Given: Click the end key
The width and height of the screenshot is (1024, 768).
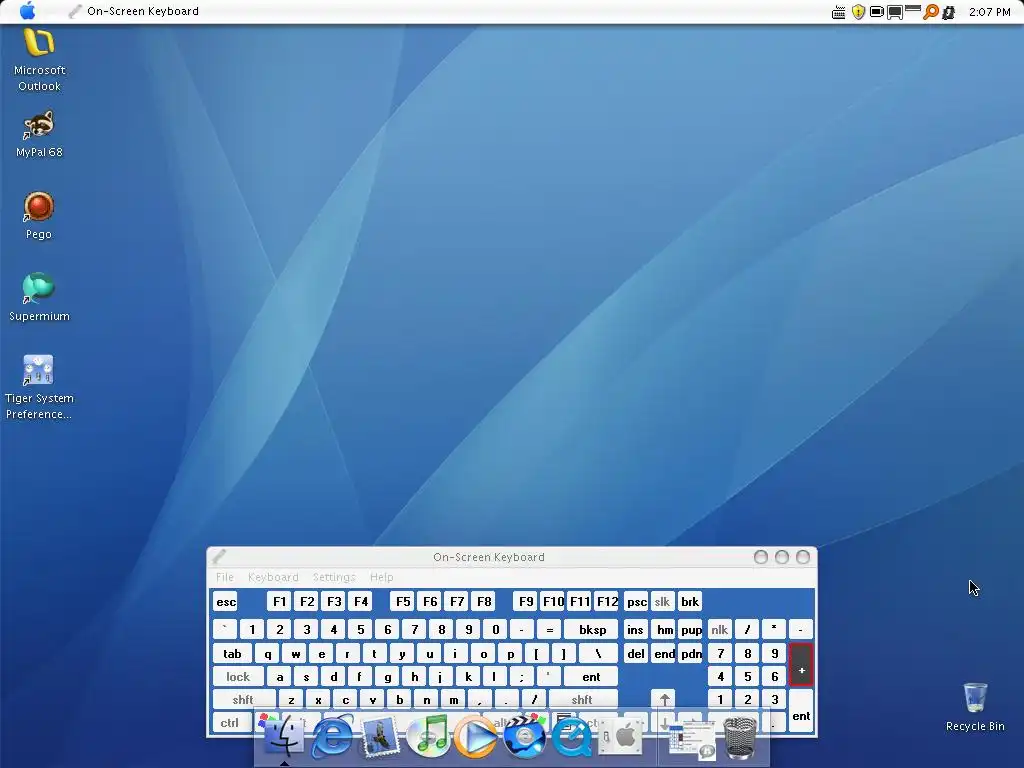Looking at the screenshot, I should [664, 653].
